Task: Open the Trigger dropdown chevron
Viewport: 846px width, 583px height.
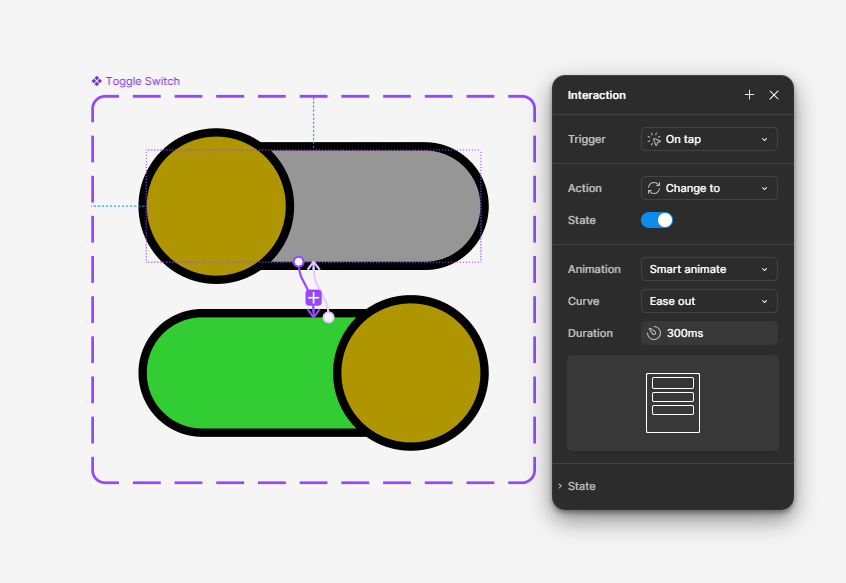Action: (764, 139)
